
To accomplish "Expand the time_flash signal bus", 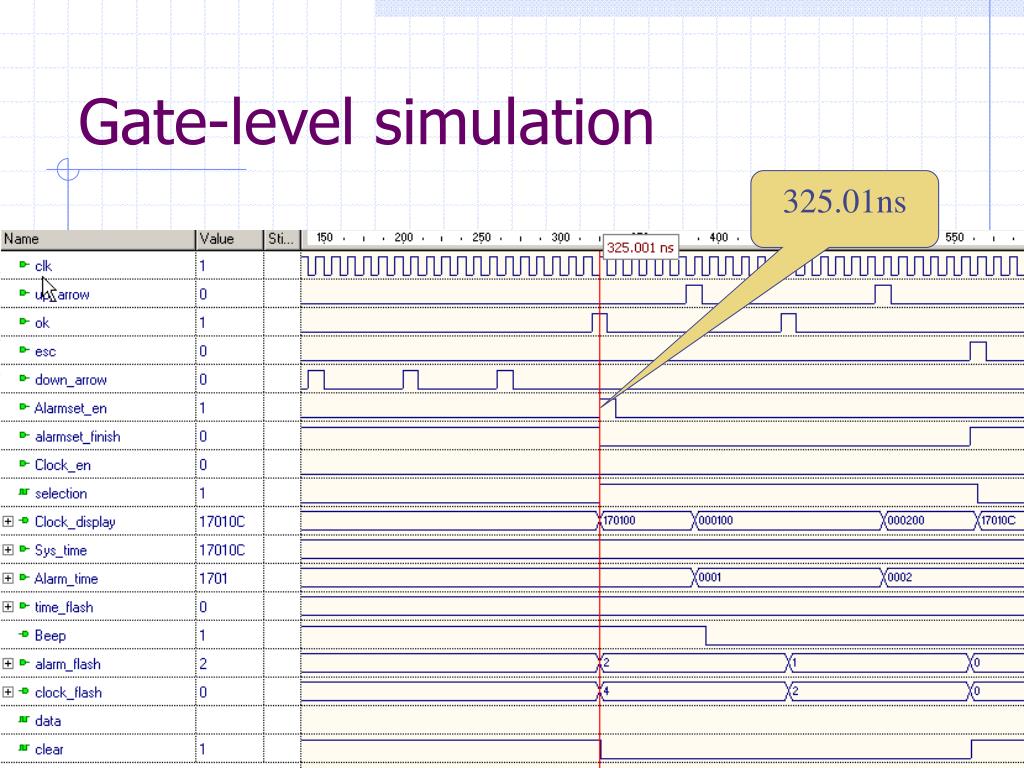I will 8,607.
